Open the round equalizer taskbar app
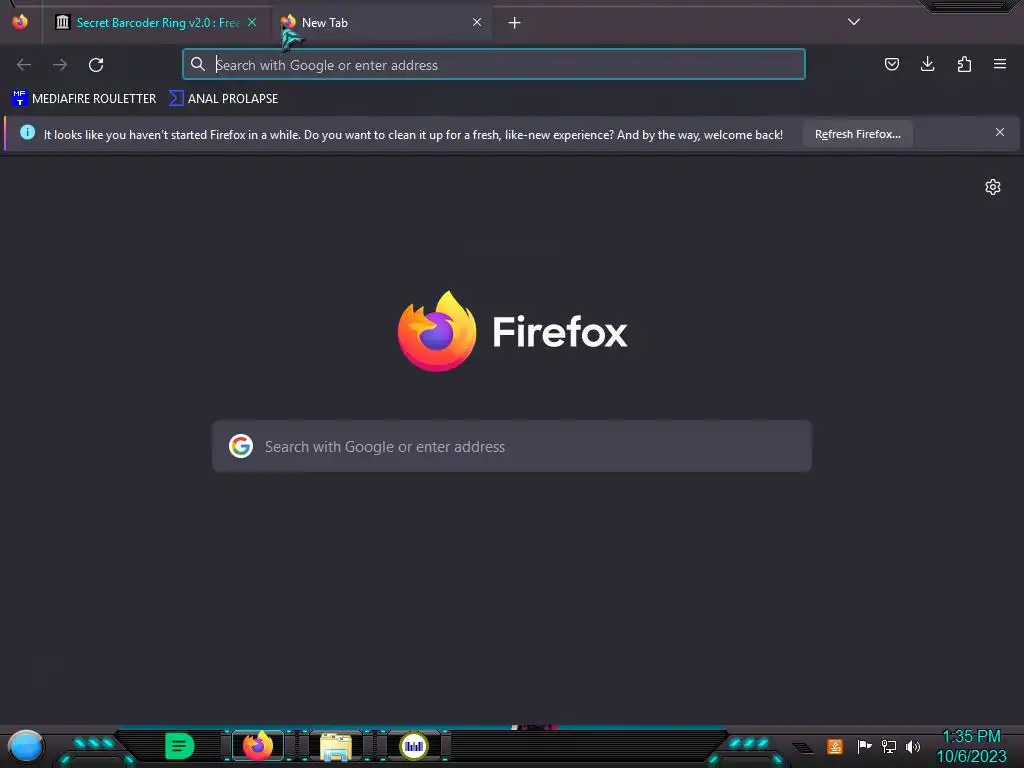Viewport: 1024px width, 768px height. [x=414, y=746]
